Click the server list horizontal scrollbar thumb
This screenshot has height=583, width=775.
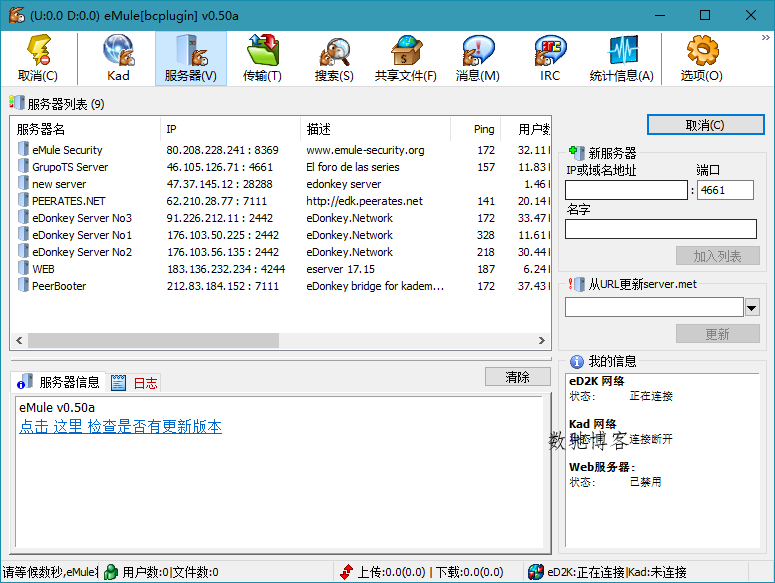pyautogui.click(x=154, y=340)
